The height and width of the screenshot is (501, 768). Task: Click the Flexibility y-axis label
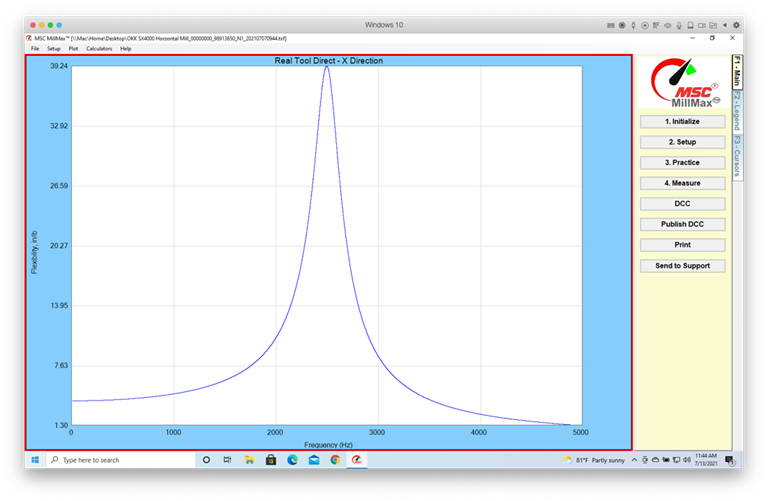(34, 252)
